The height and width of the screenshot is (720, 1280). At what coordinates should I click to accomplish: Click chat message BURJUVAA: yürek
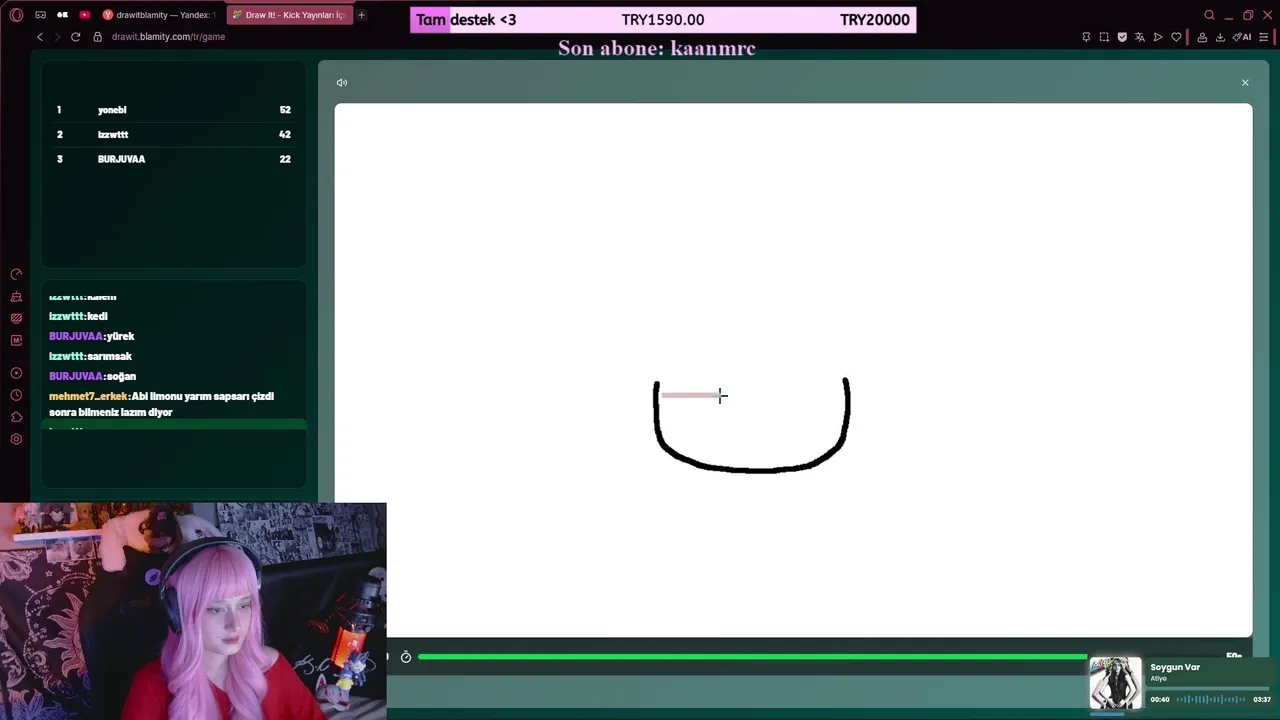coord(92,336)
